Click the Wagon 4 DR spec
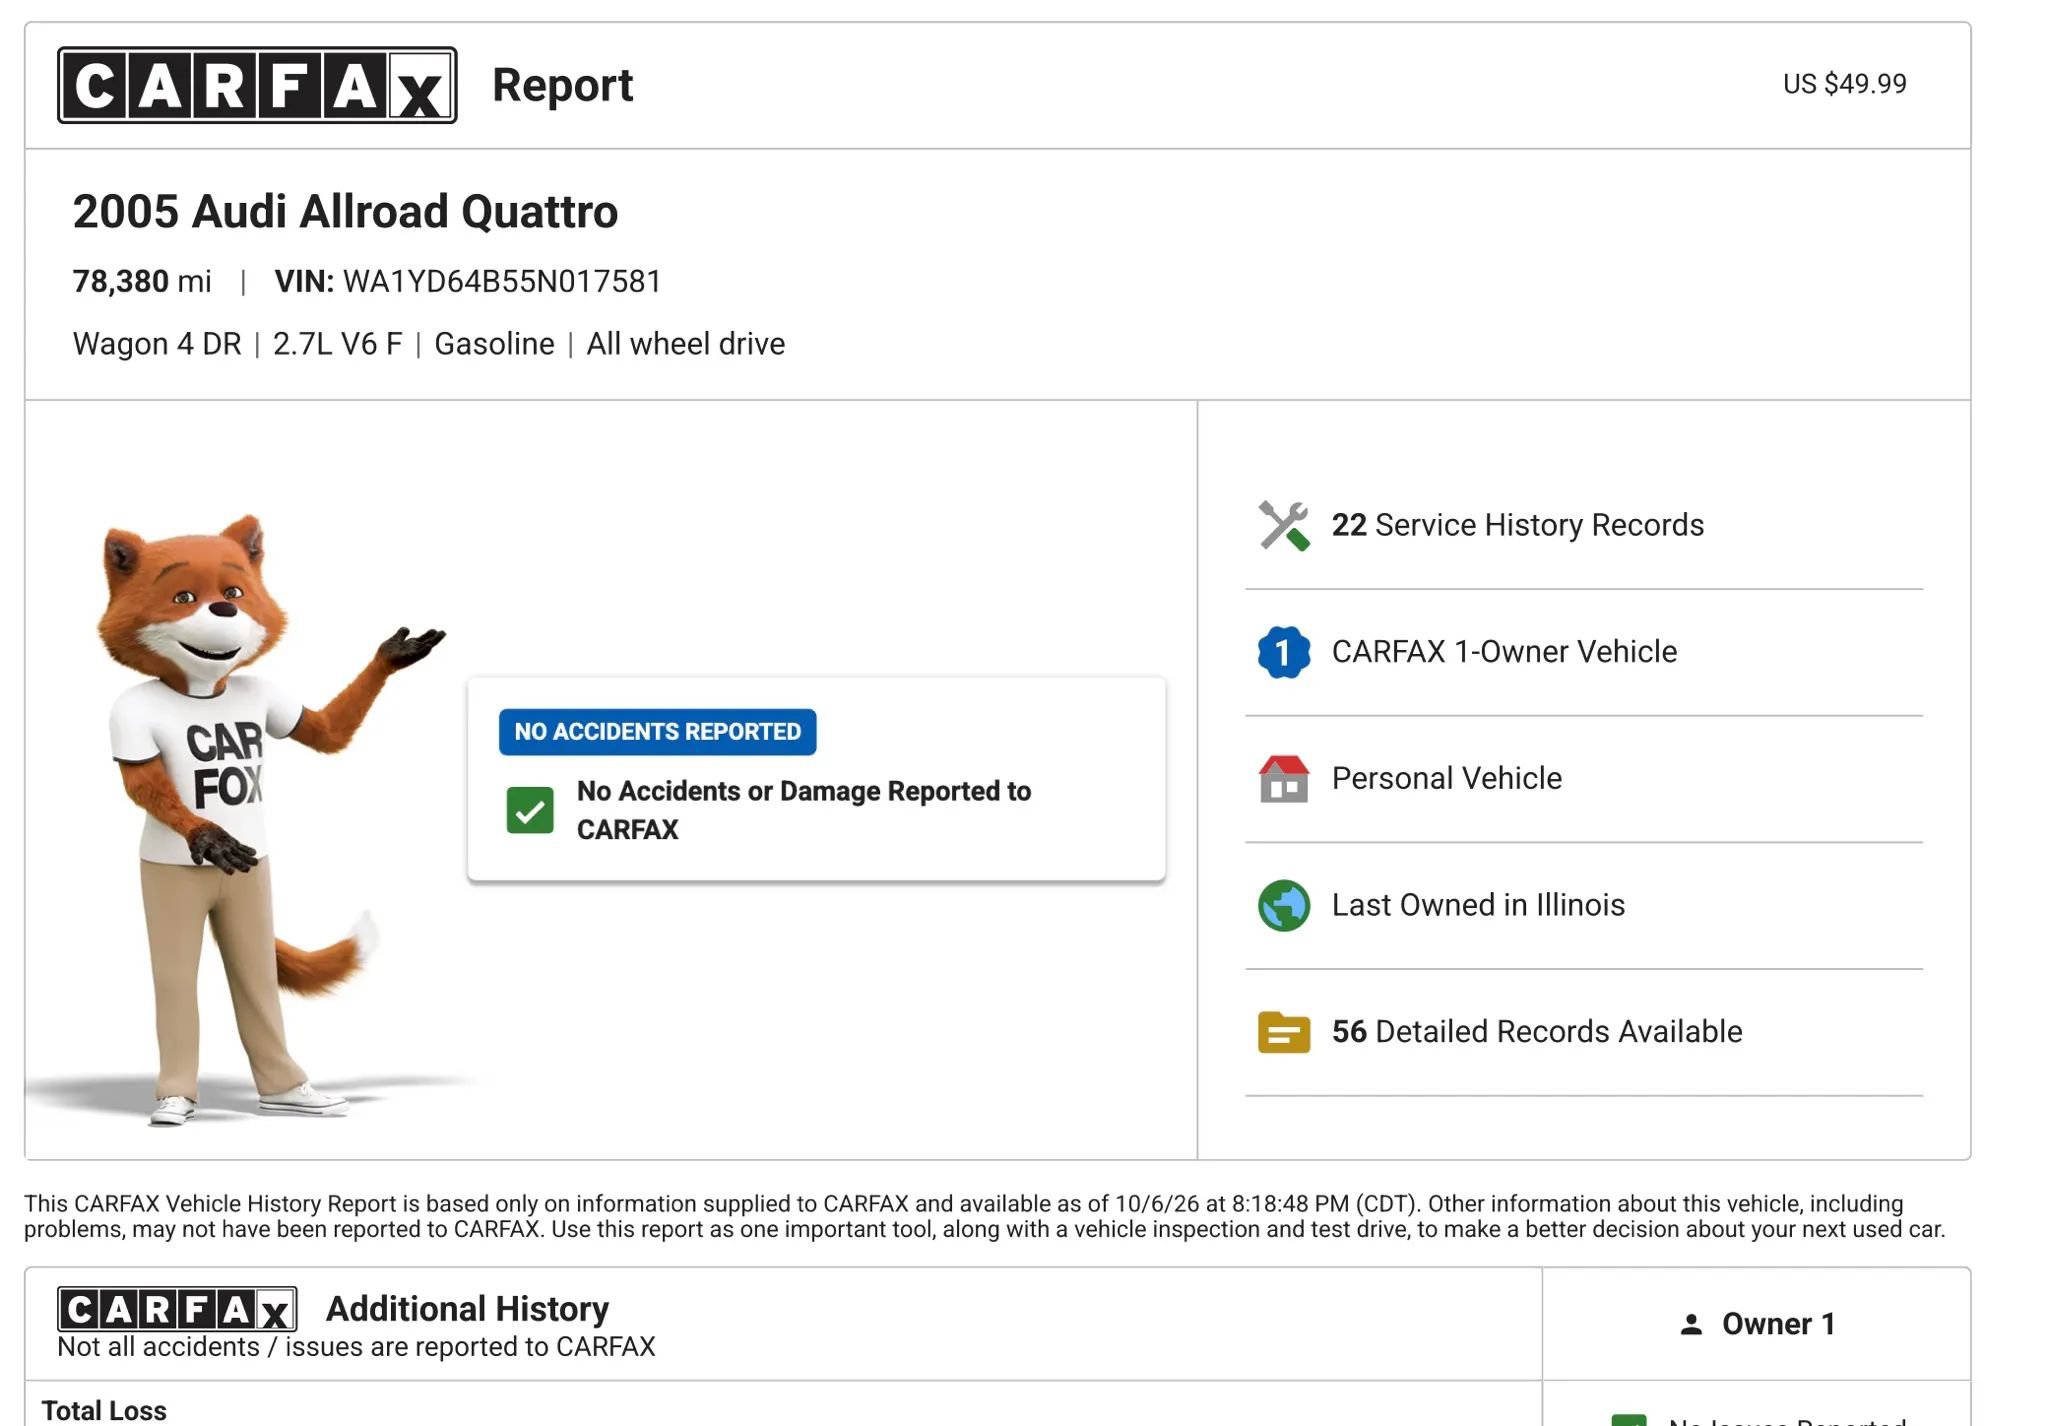 tap(157, 344)
